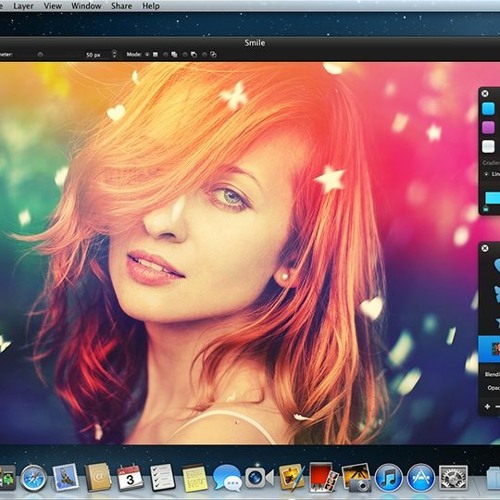
Task: Click the gradient bar color stop
Action: pyautogui.click(x=486, y=209)
